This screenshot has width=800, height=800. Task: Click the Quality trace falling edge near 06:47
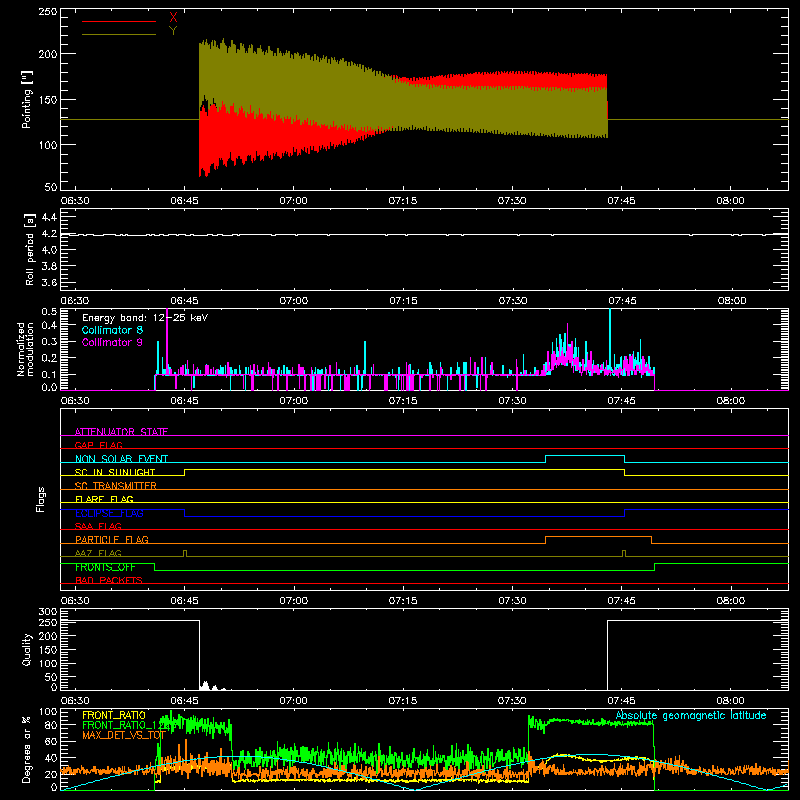[199, 655]
